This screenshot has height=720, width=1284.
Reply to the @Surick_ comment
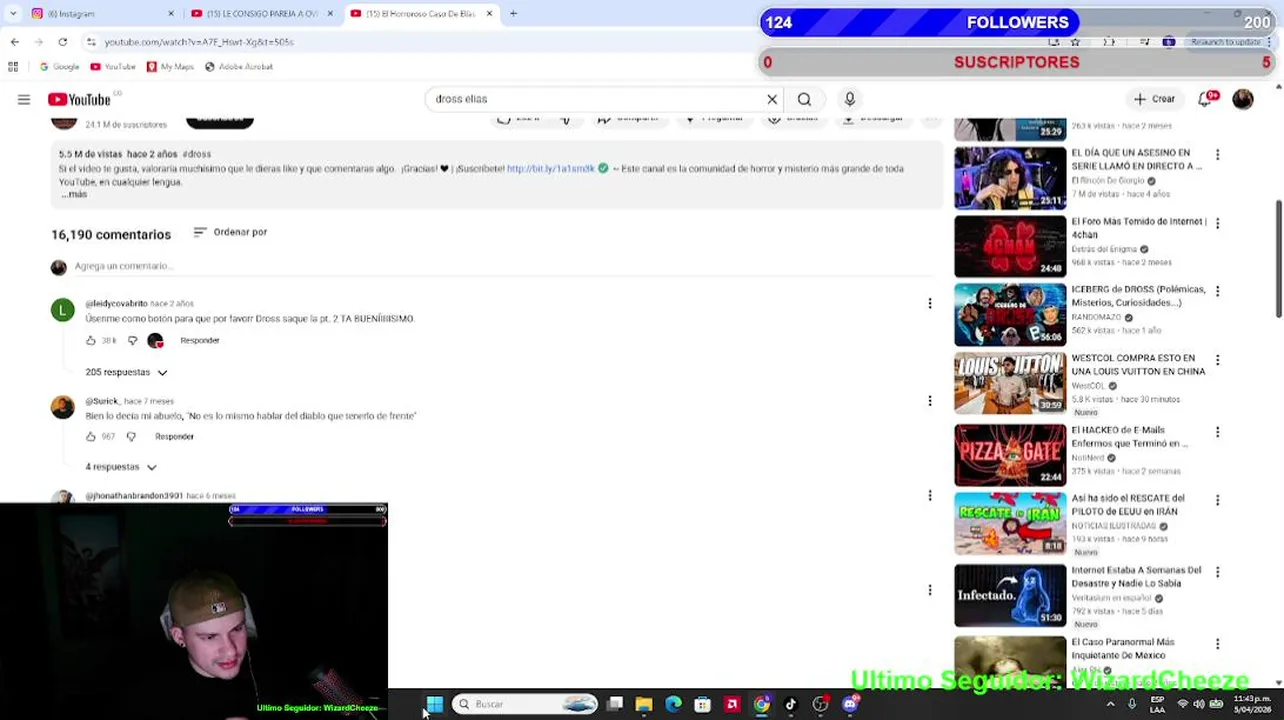pos(174,436)
